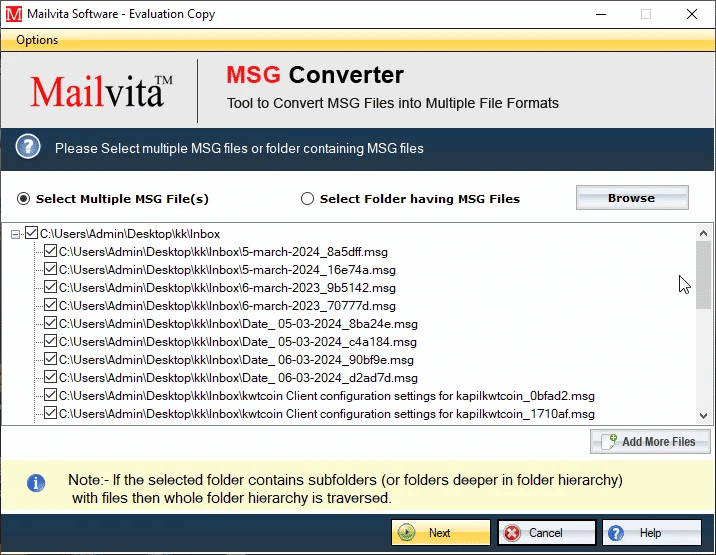Select the Date_ 05-03-2024_8ba24e.msg row
This screenshot has height=555, width=716.
(x=238, y=324)
